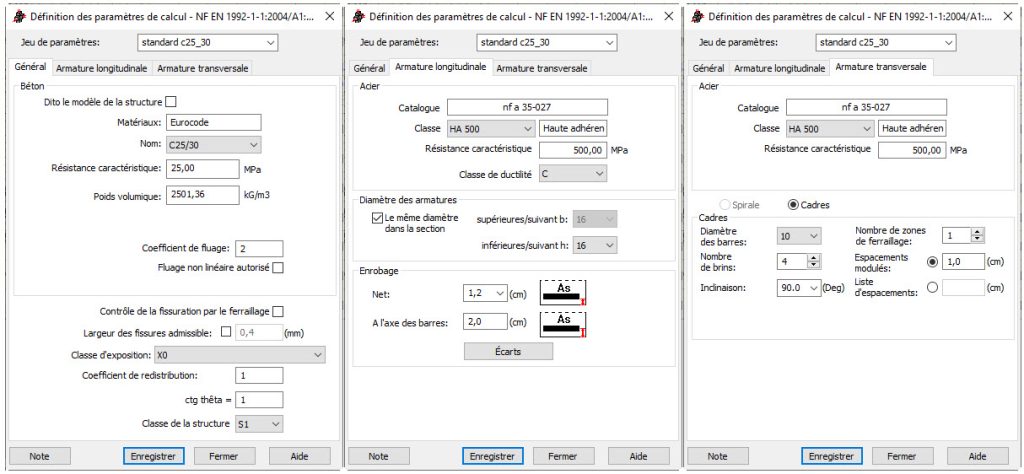Open the longitudinal steel Classe HA 500 dropdown
Viewport: 1024px width, 474px height.
[492, 129]
